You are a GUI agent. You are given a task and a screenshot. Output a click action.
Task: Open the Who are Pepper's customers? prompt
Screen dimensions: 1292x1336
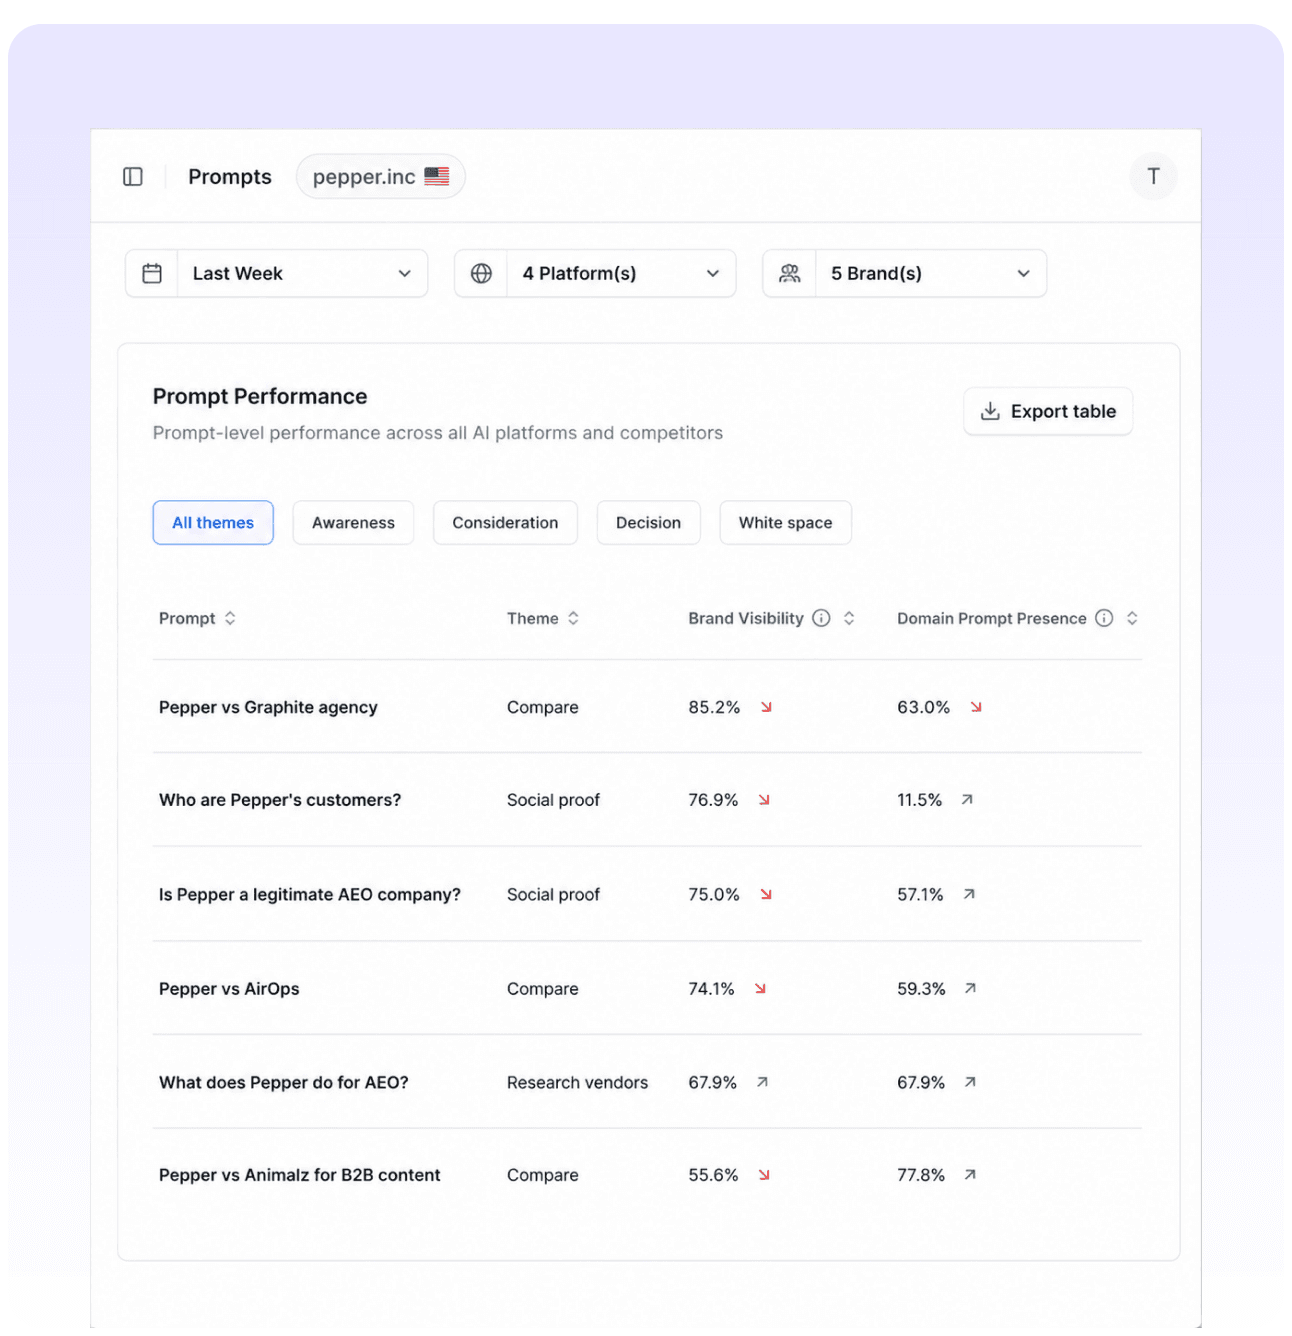[x=280, y=800]
